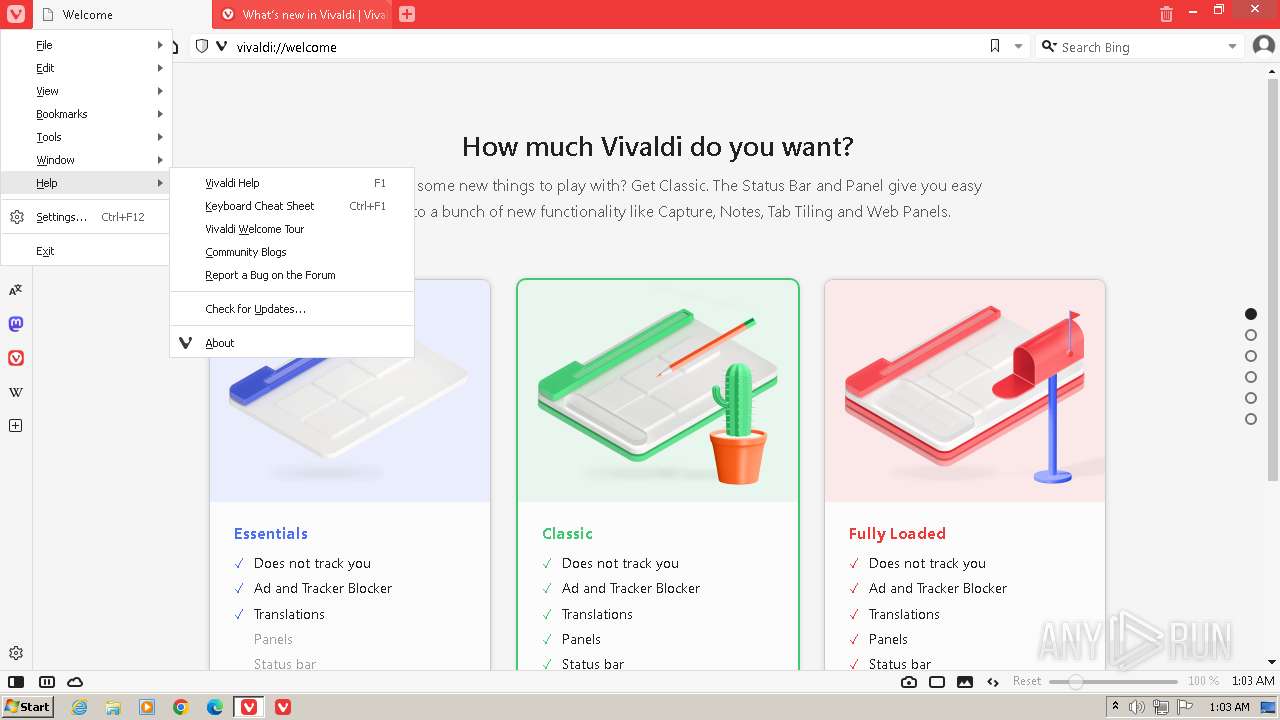Click the Bing search magnifier icon
Screen dimensions: 1280x720
click(x=1049, y=46)
